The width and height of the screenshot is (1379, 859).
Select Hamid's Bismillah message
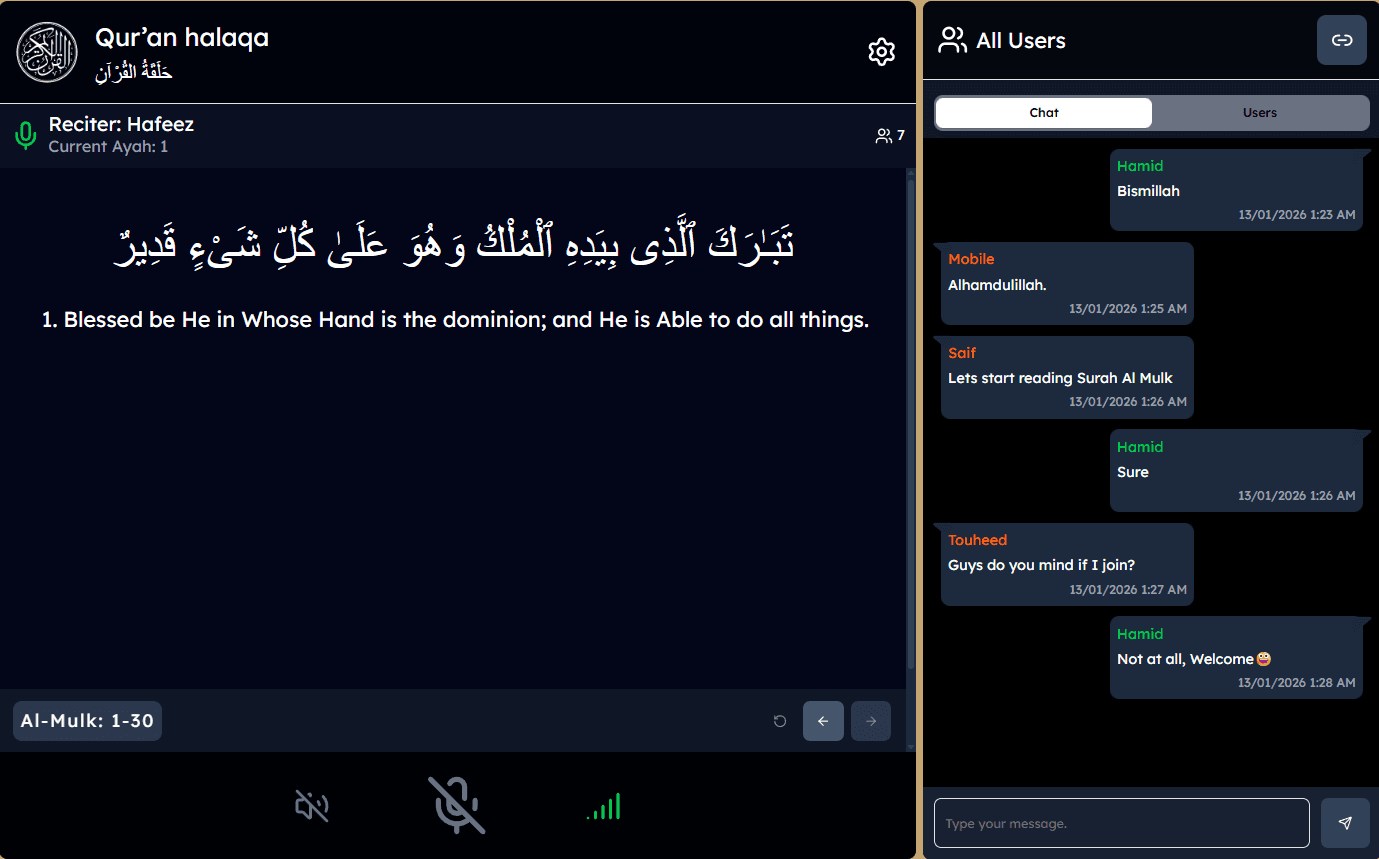coord(1236,190)
